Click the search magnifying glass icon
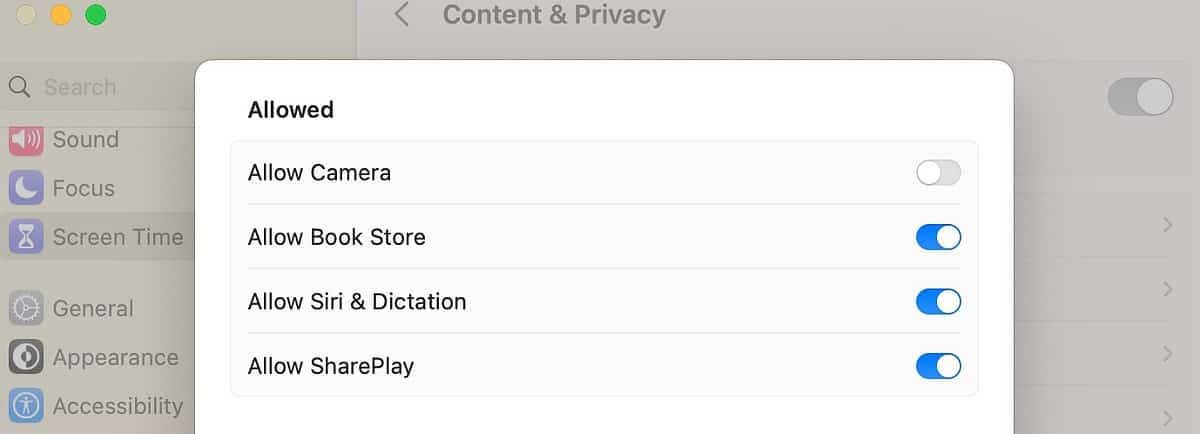 [19, 87]
